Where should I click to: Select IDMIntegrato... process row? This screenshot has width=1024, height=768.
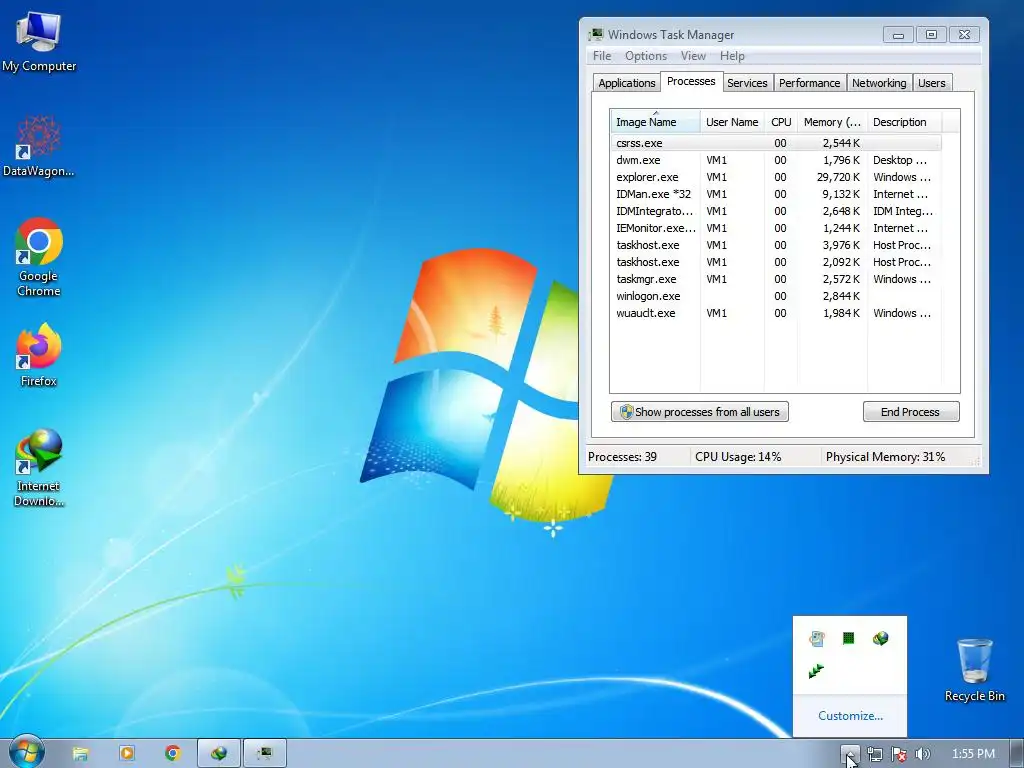tap(776, 211)
